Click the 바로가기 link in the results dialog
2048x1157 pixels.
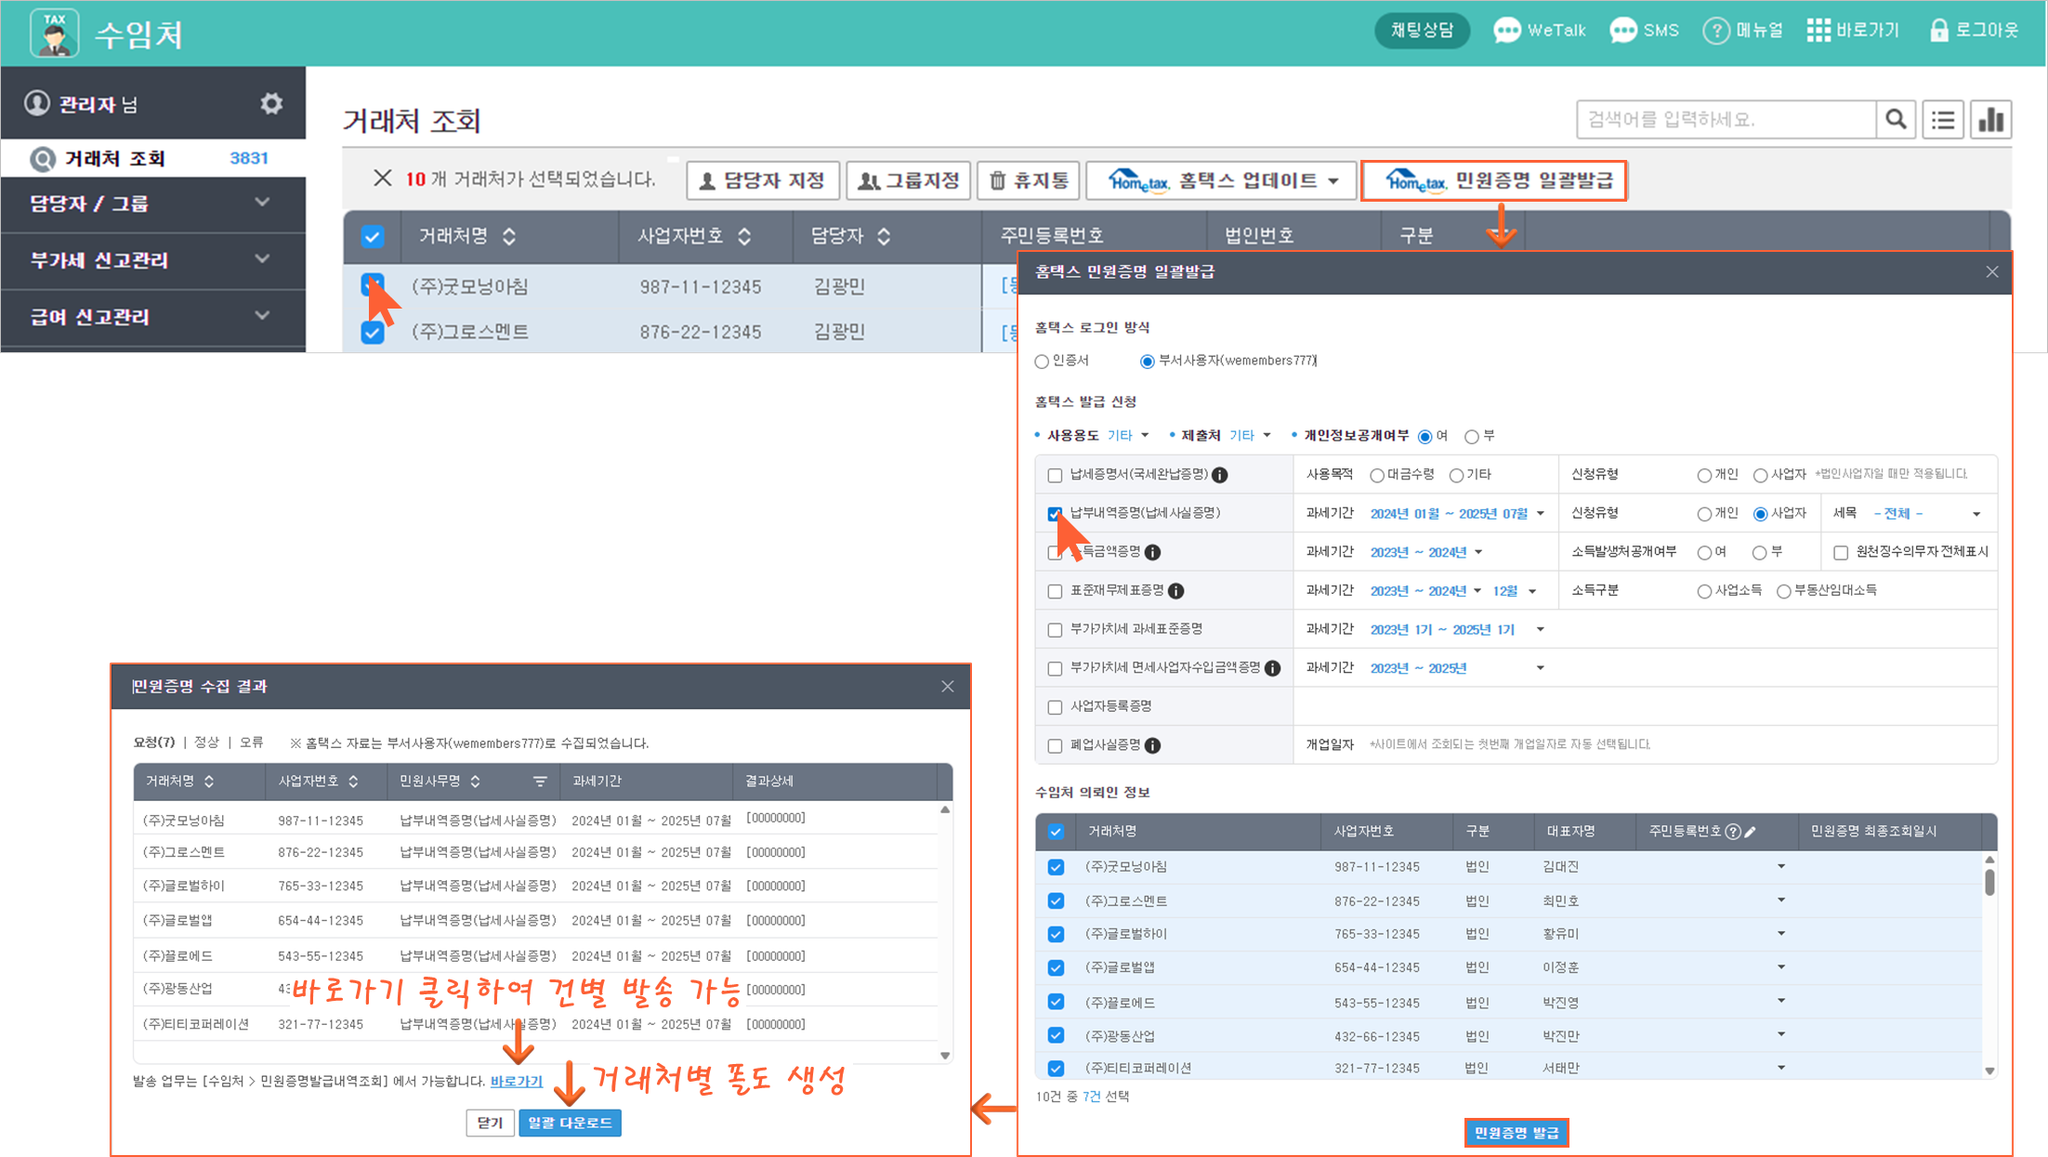[516, 1081]
